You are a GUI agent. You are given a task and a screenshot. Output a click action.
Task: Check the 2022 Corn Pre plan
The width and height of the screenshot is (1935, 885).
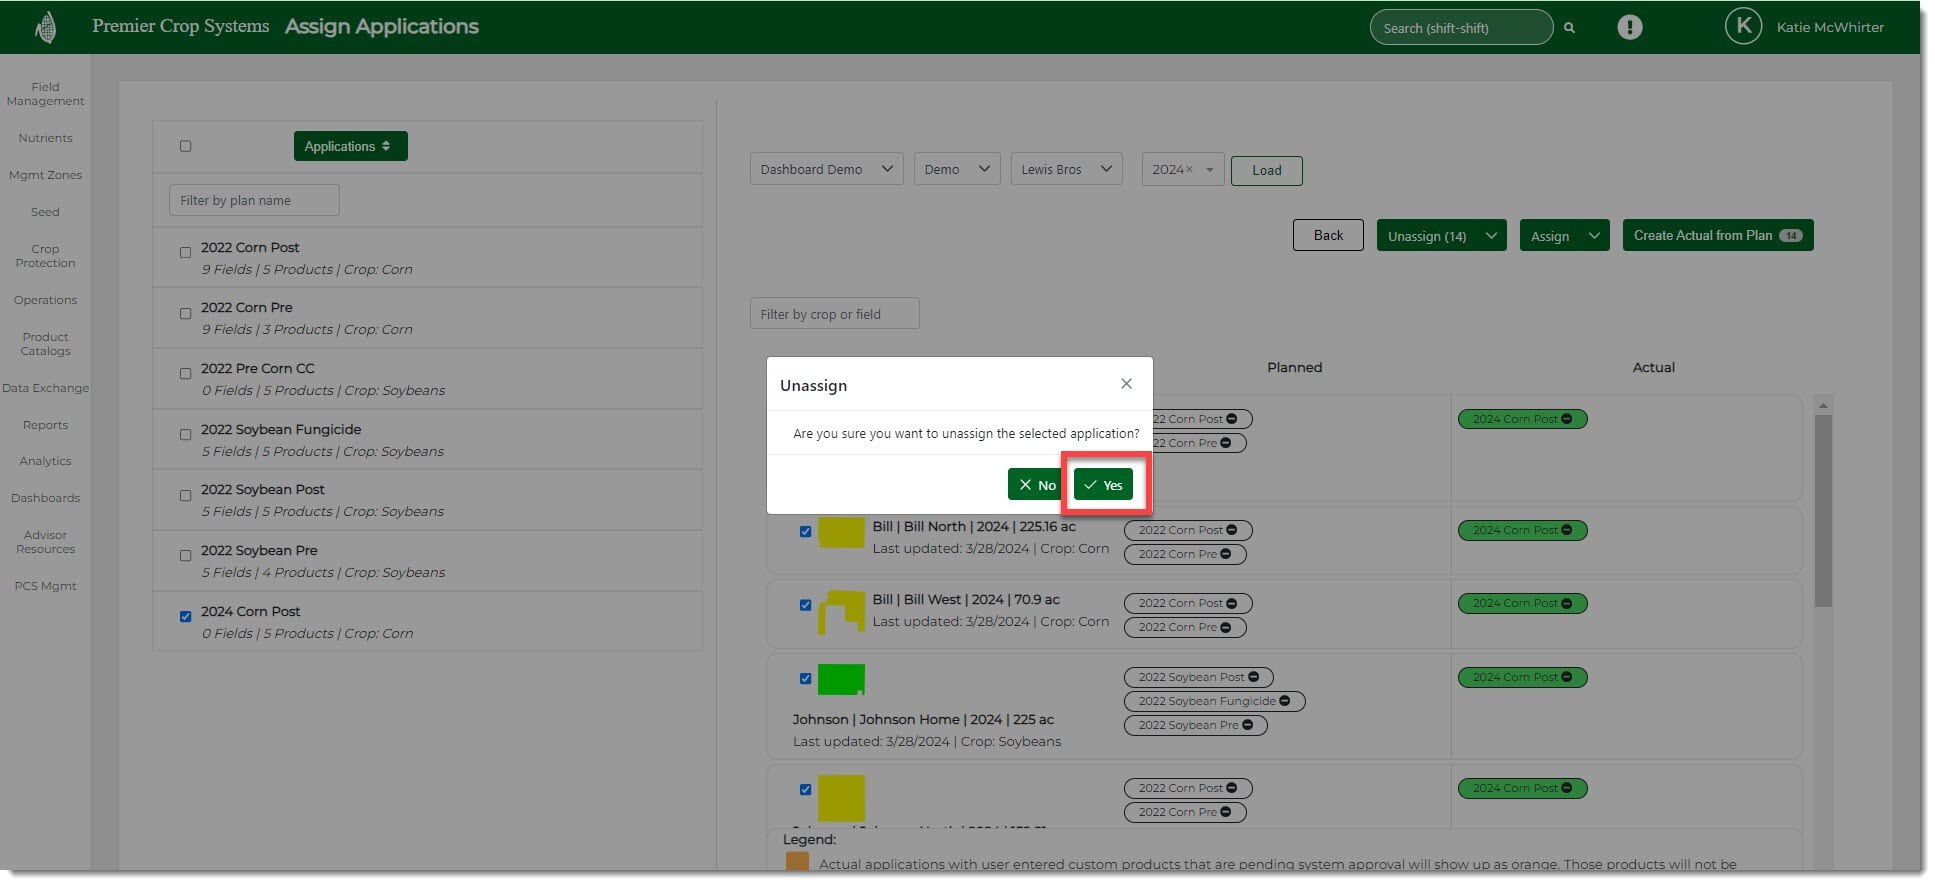pyautogui.click(x=185, y=314)
